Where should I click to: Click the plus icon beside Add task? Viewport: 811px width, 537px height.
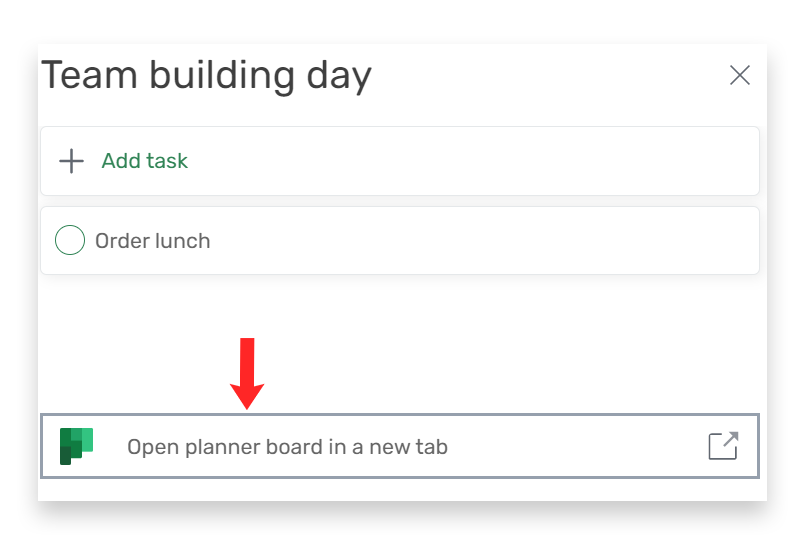(x=71, y=161)
